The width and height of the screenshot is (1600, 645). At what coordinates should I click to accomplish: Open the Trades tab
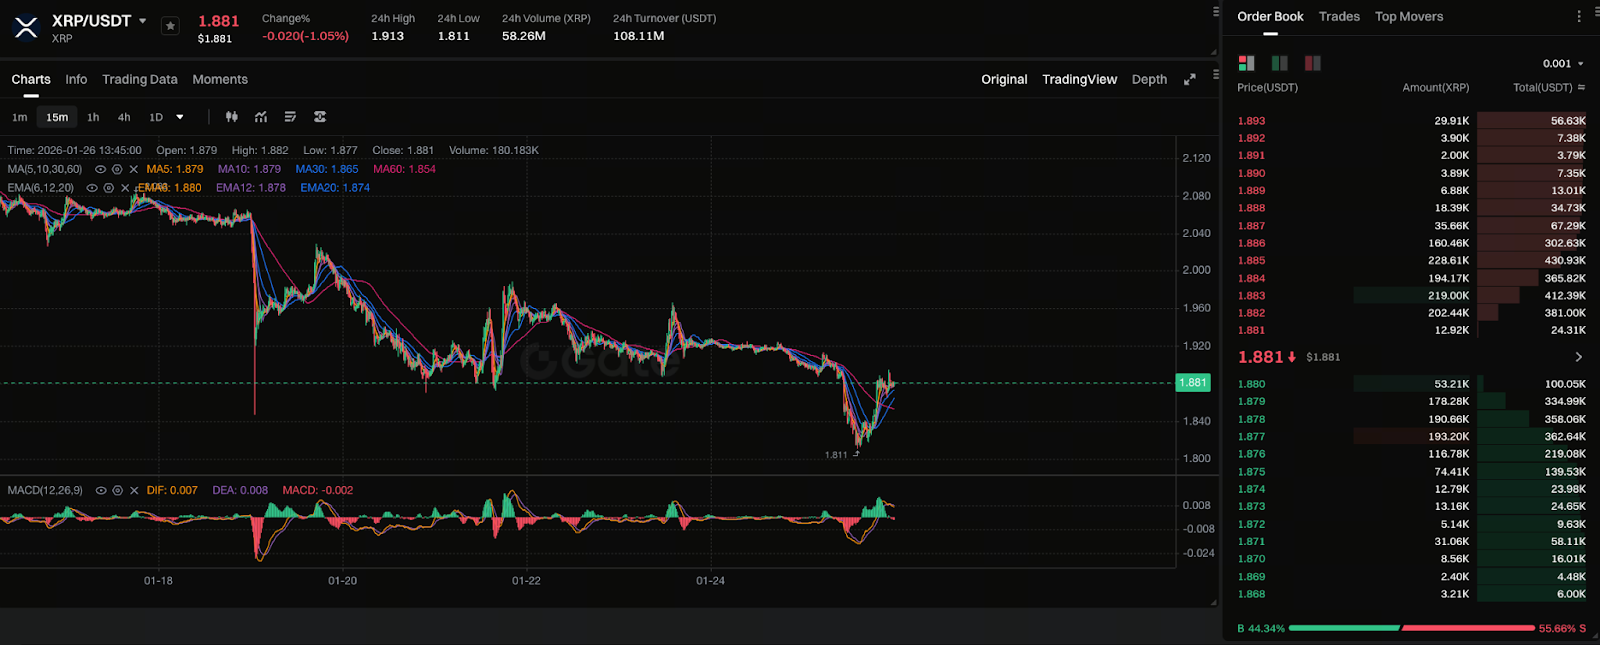(1339, 16)
